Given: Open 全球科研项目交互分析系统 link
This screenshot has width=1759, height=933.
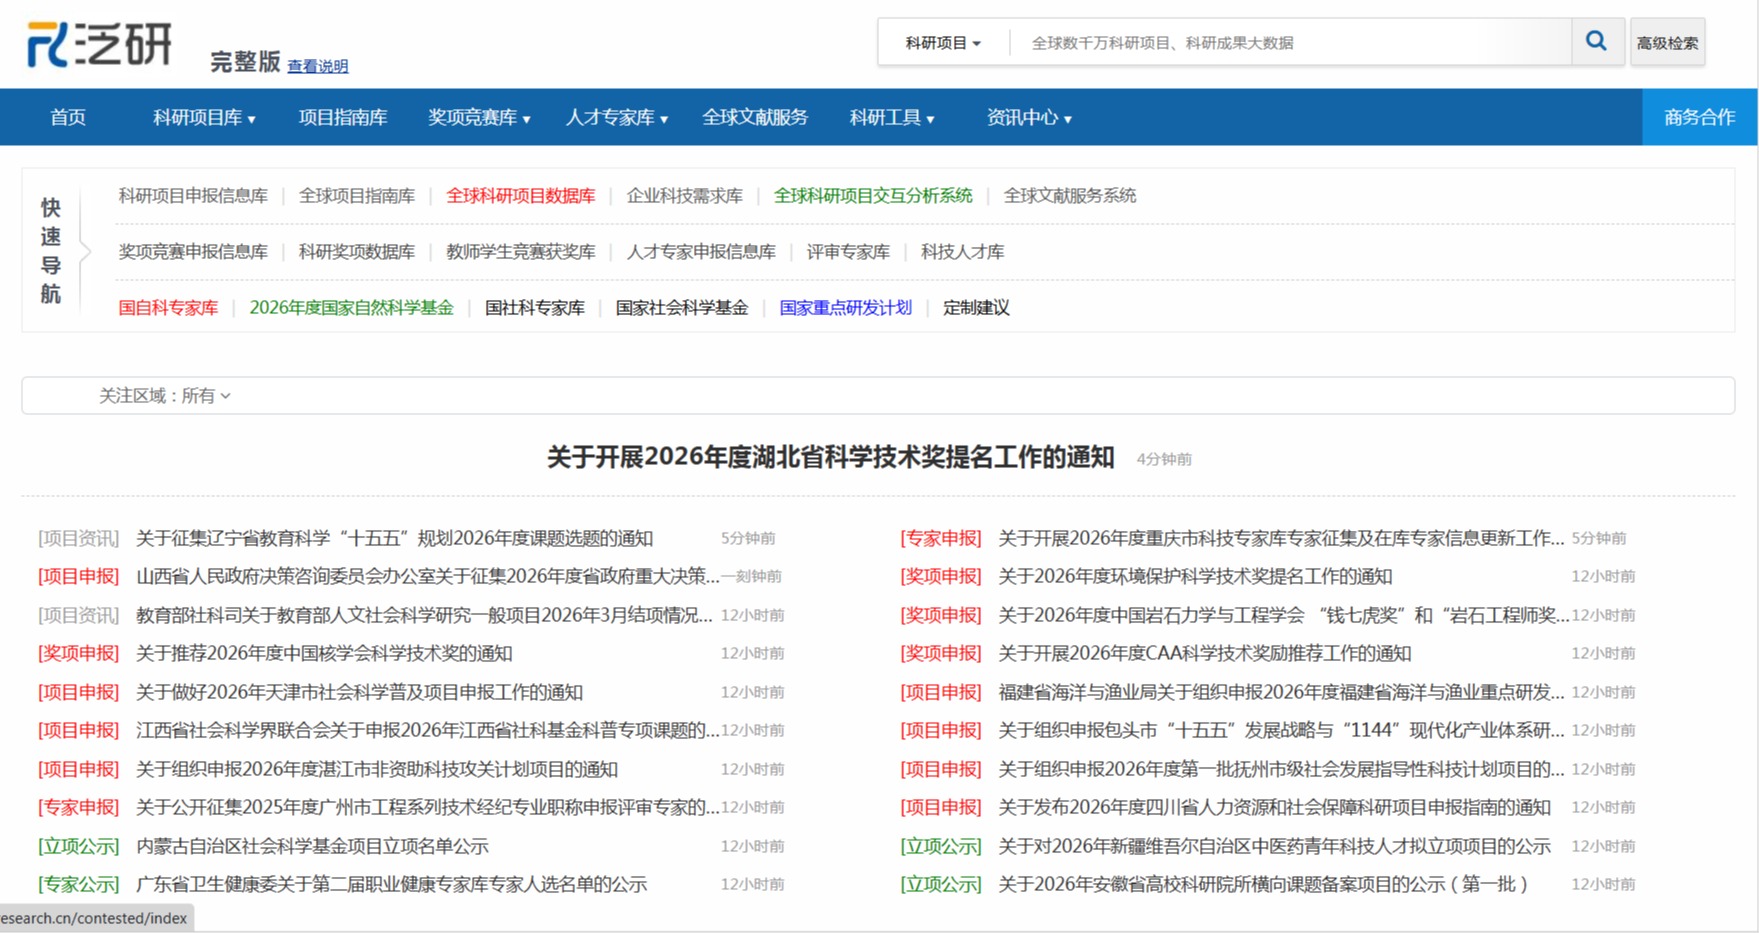Looking at the screenshot, I should tap(872, 196).
